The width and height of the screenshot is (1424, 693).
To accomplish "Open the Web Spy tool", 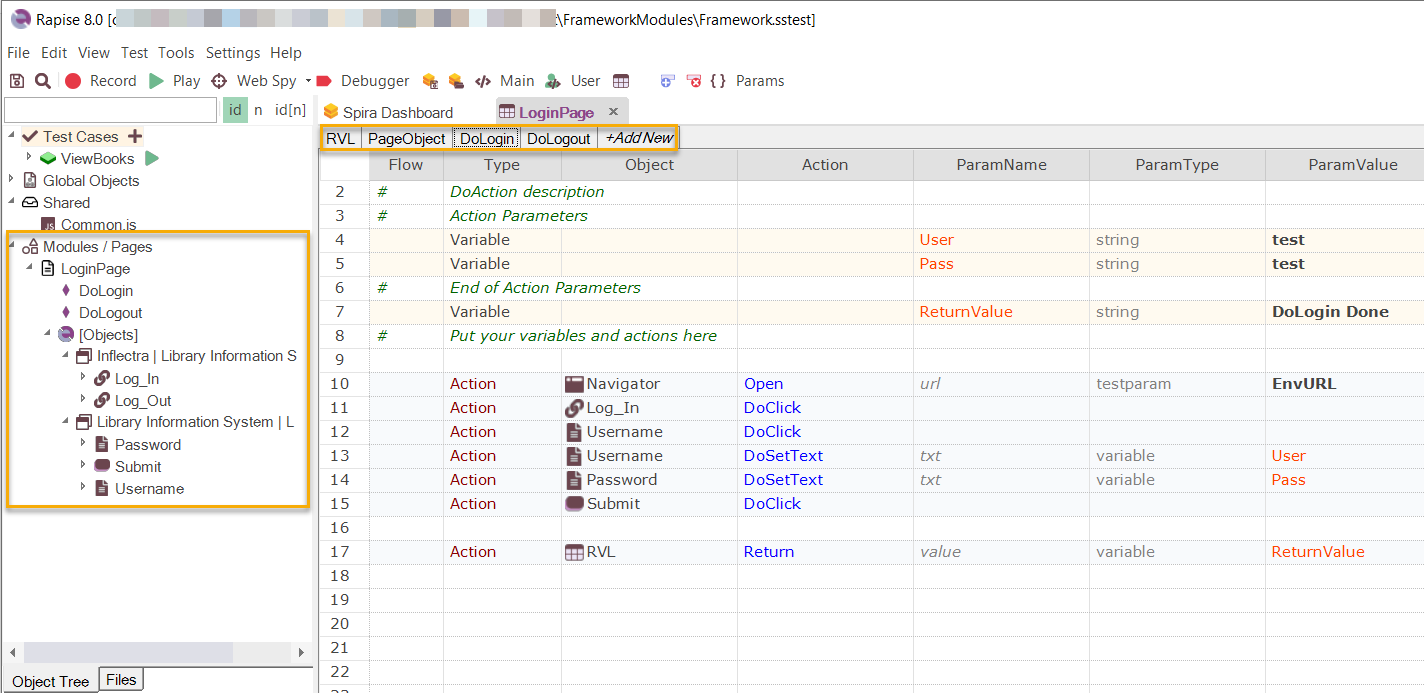I will click(254, 81).
